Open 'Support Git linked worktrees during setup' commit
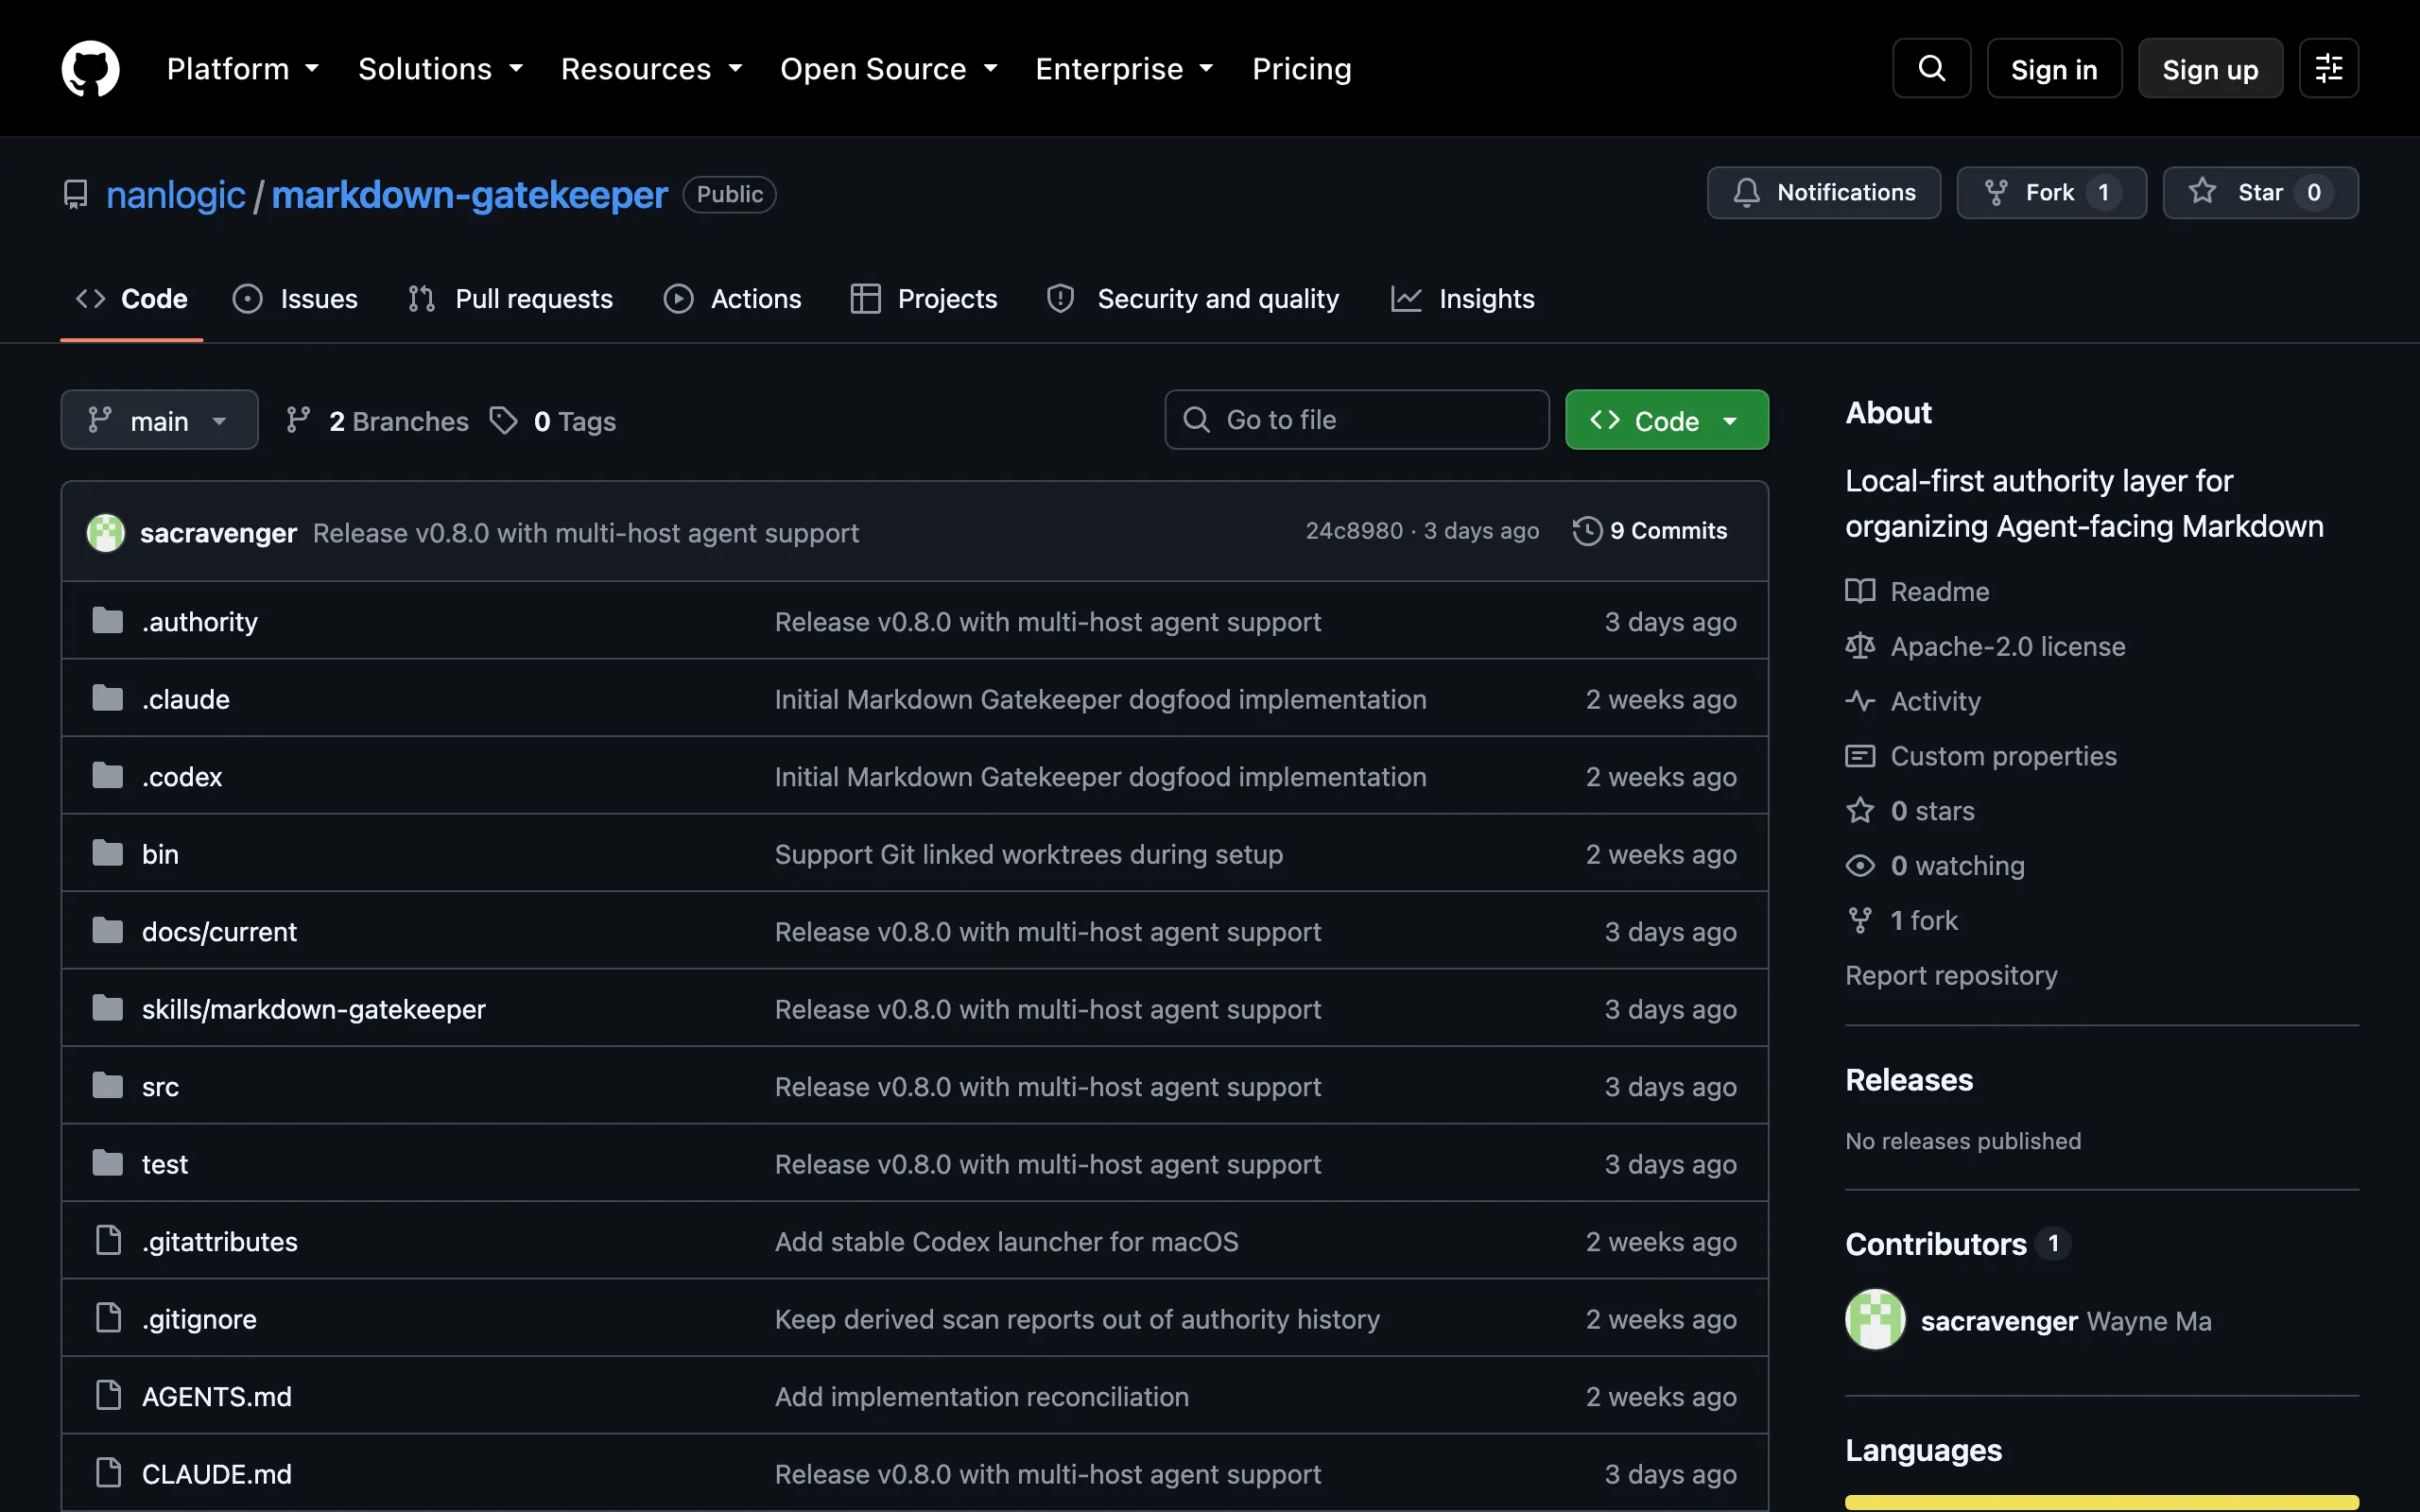The image size is (2420, 1512). point(1028,854)
